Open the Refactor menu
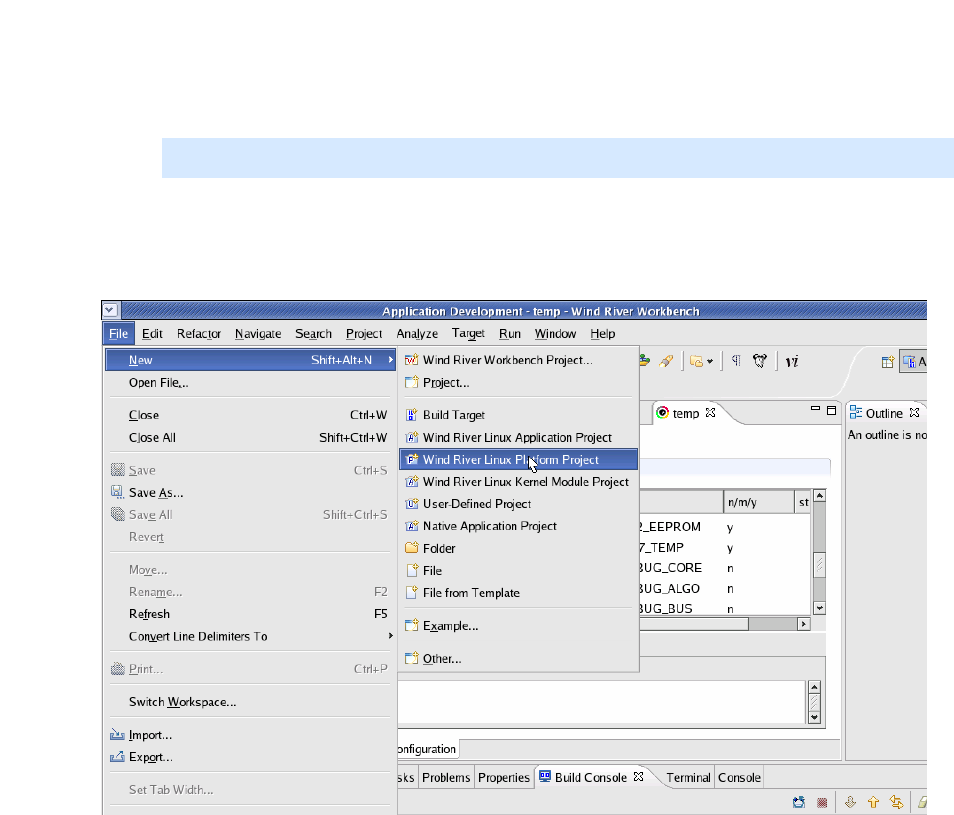This screenshot has height=815, width=954. [199, 334]
